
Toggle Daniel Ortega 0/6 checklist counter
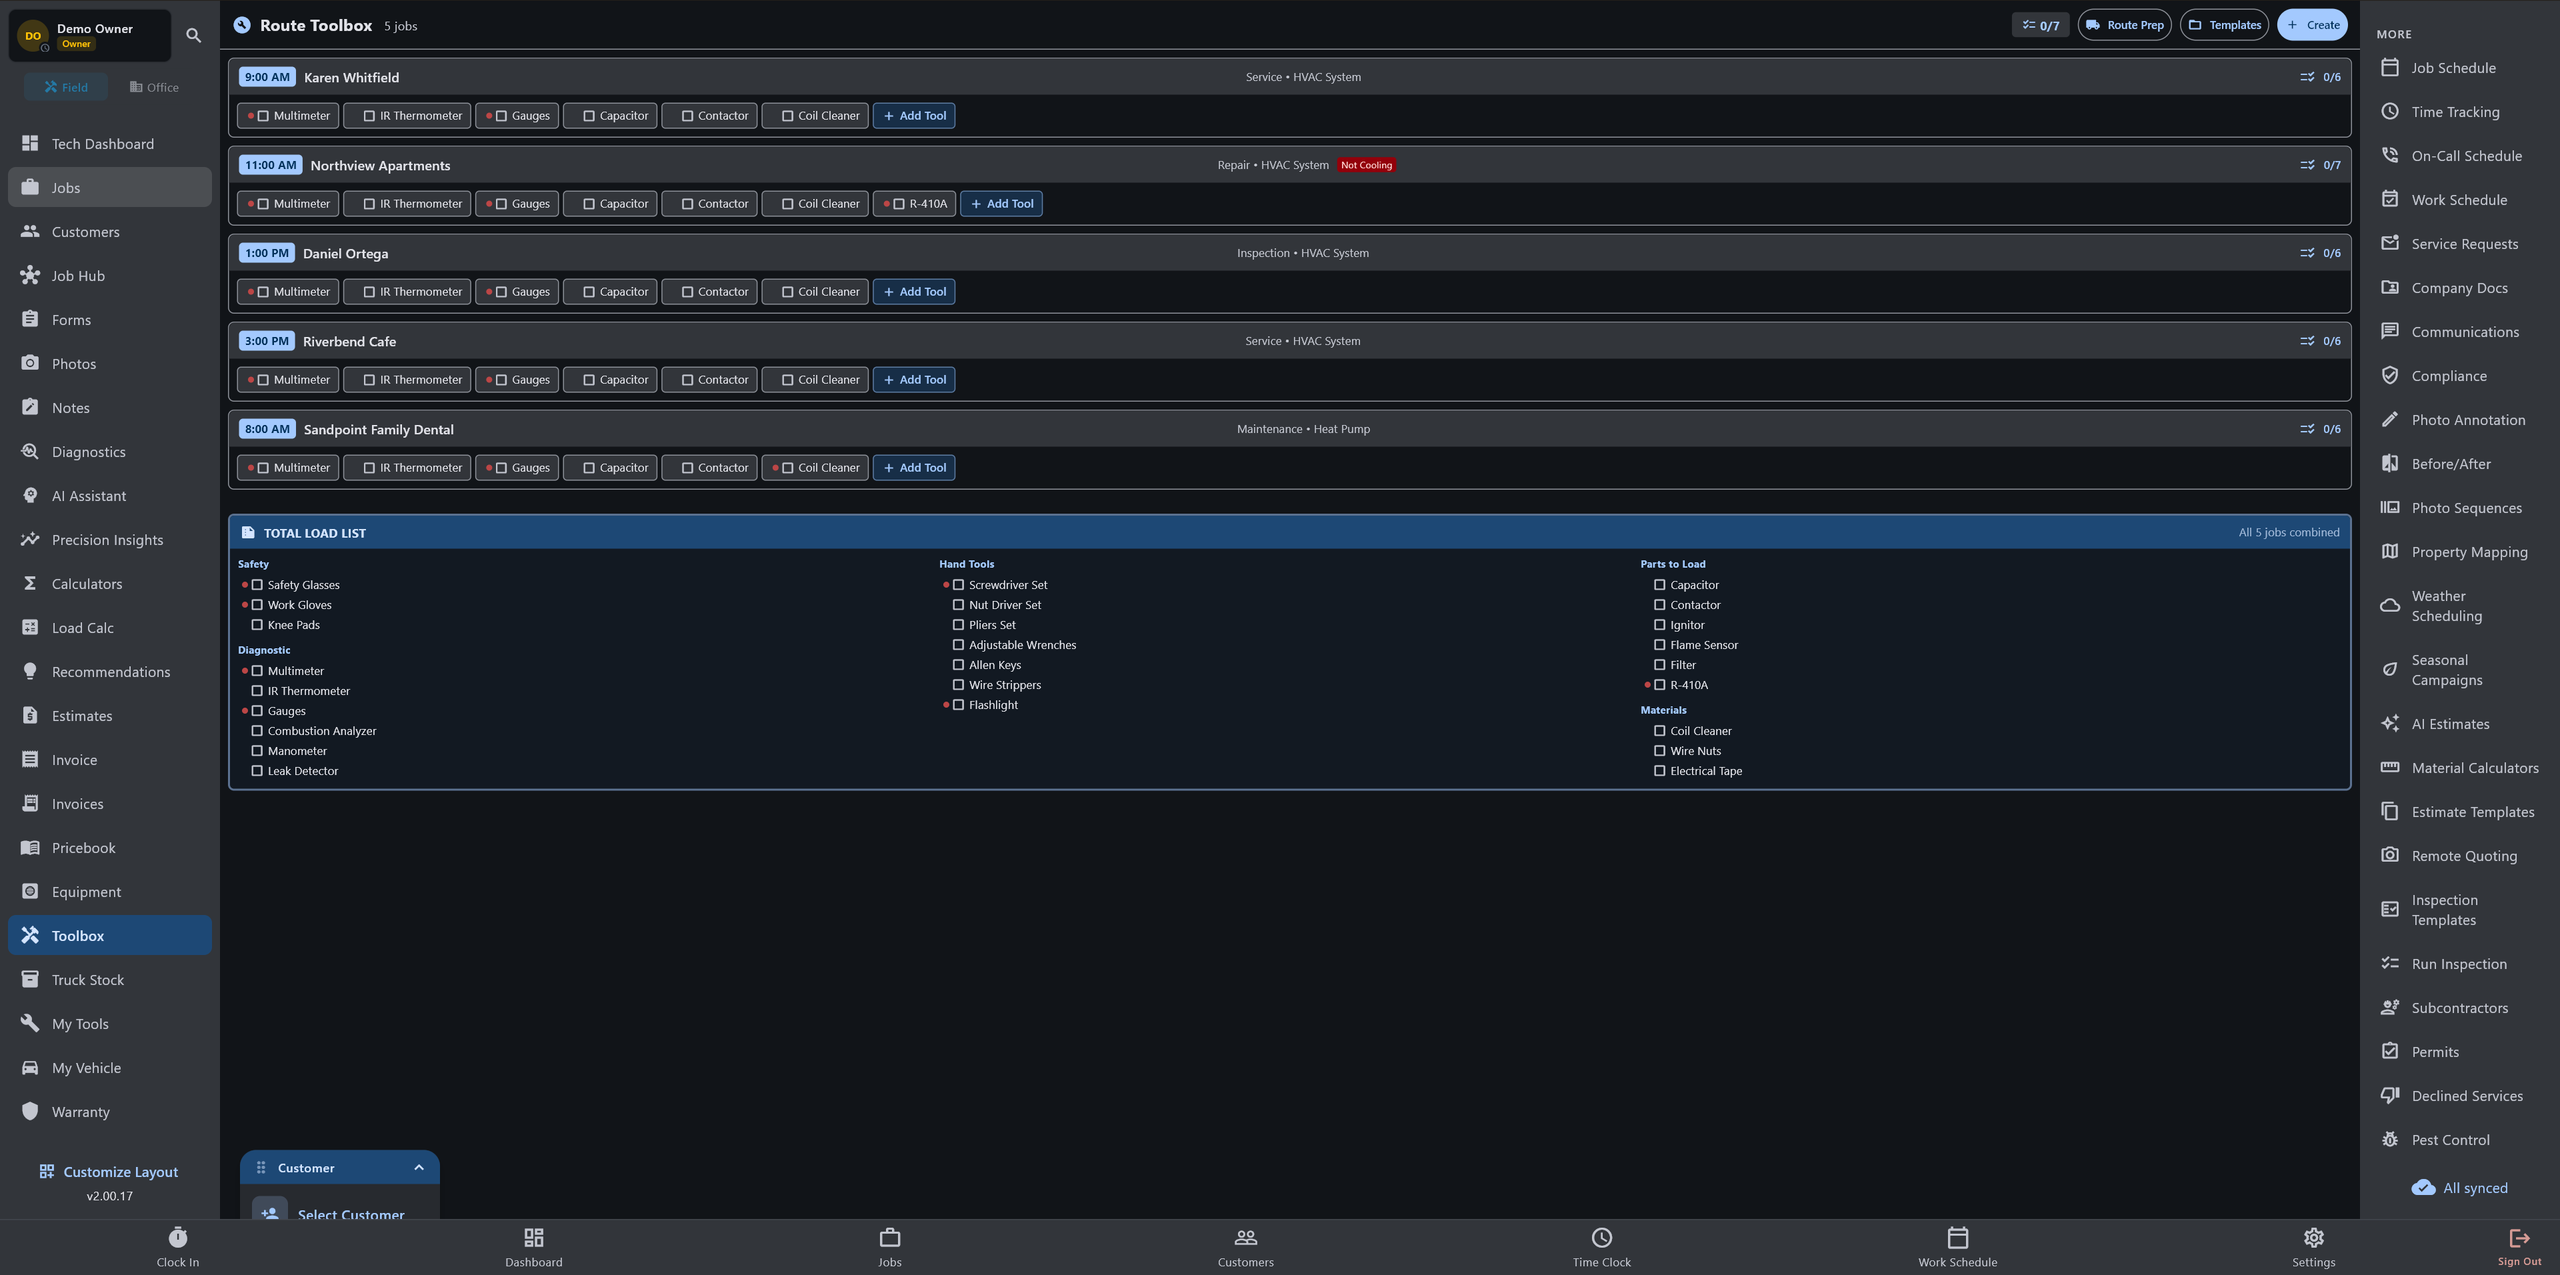[2320, 253]
